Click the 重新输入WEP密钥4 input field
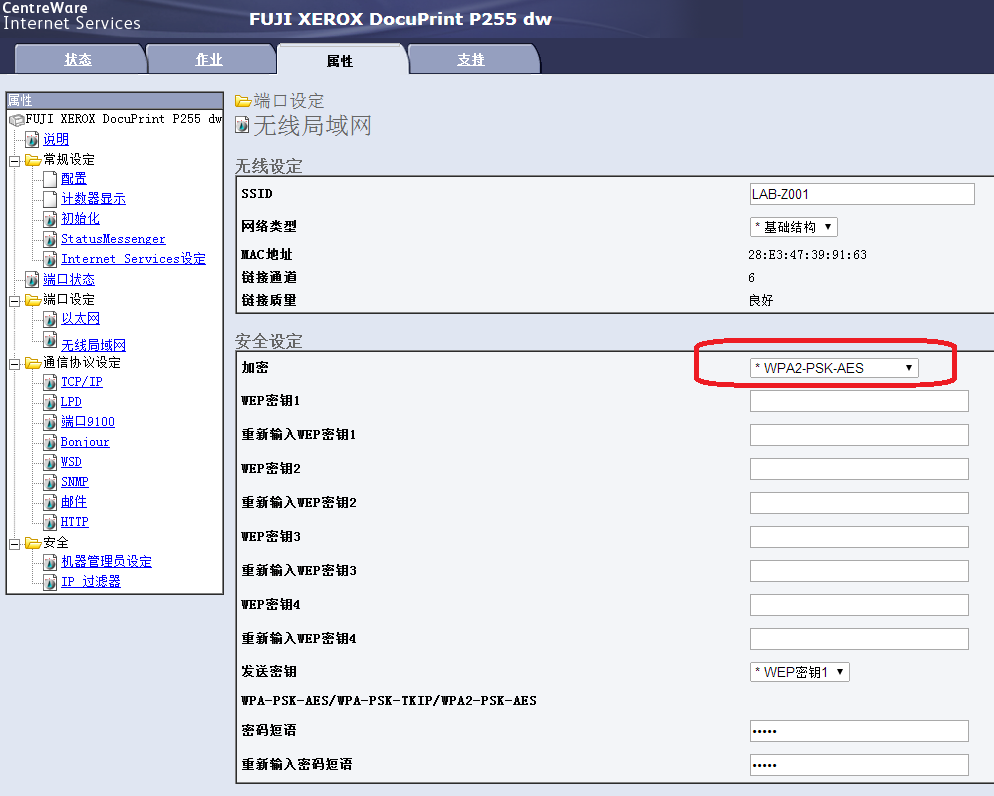This screenshot has height=796, width=994. pyautogui.click(x=859, y=639)
